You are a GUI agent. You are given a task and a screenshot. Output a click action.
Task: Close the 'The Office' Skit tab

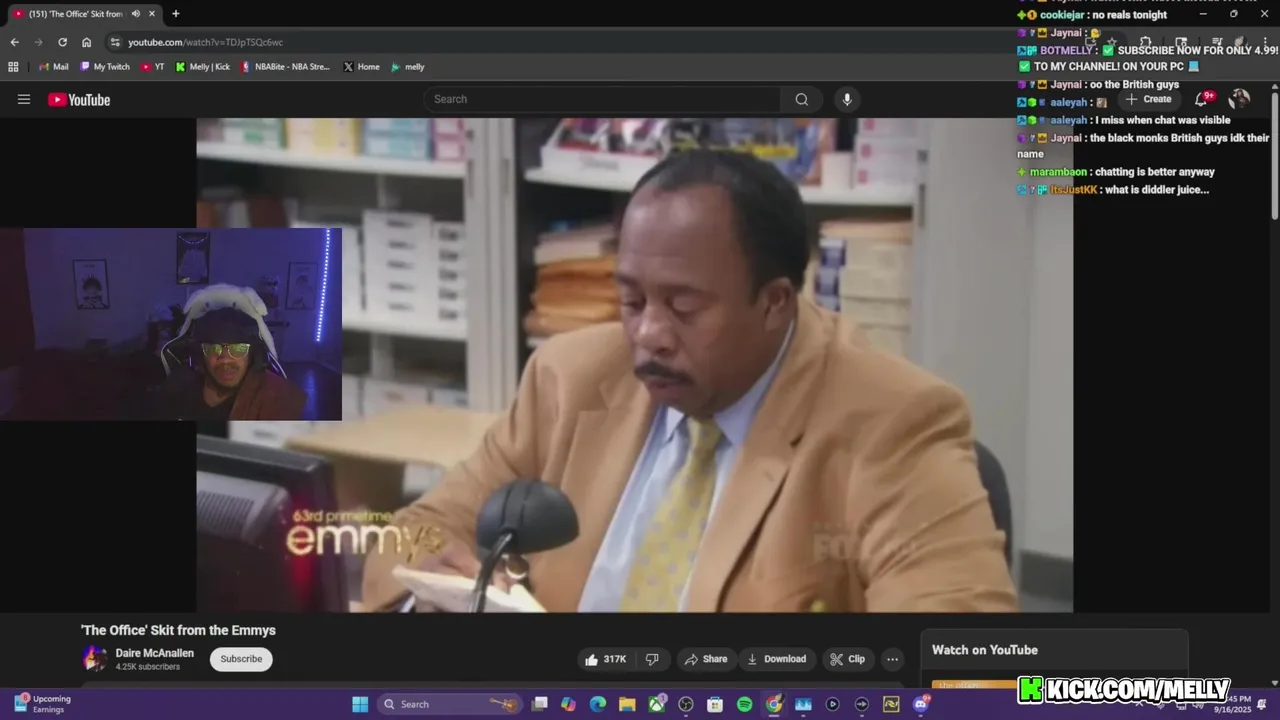point(153,14)
